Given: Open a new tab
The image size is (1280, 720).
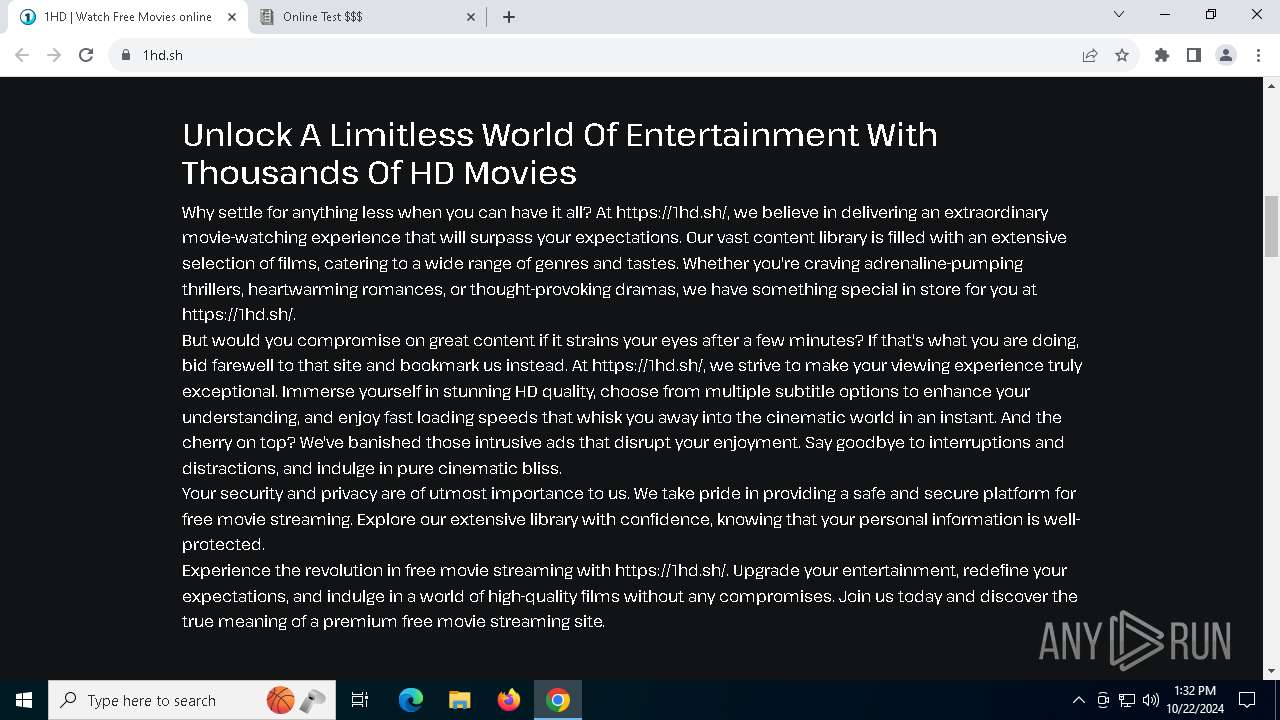Looking at the screenshot, I should (509, 17).
